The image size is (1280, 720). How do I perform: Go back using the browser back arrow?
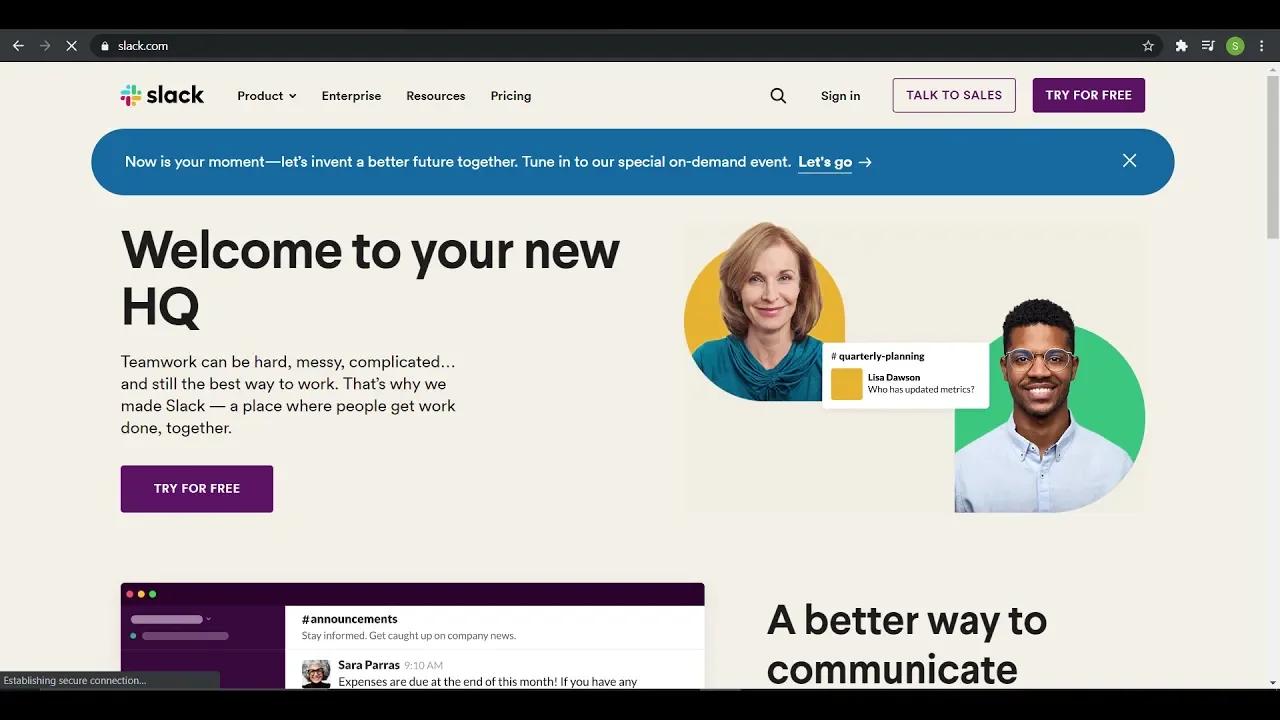tap(18, 46)
